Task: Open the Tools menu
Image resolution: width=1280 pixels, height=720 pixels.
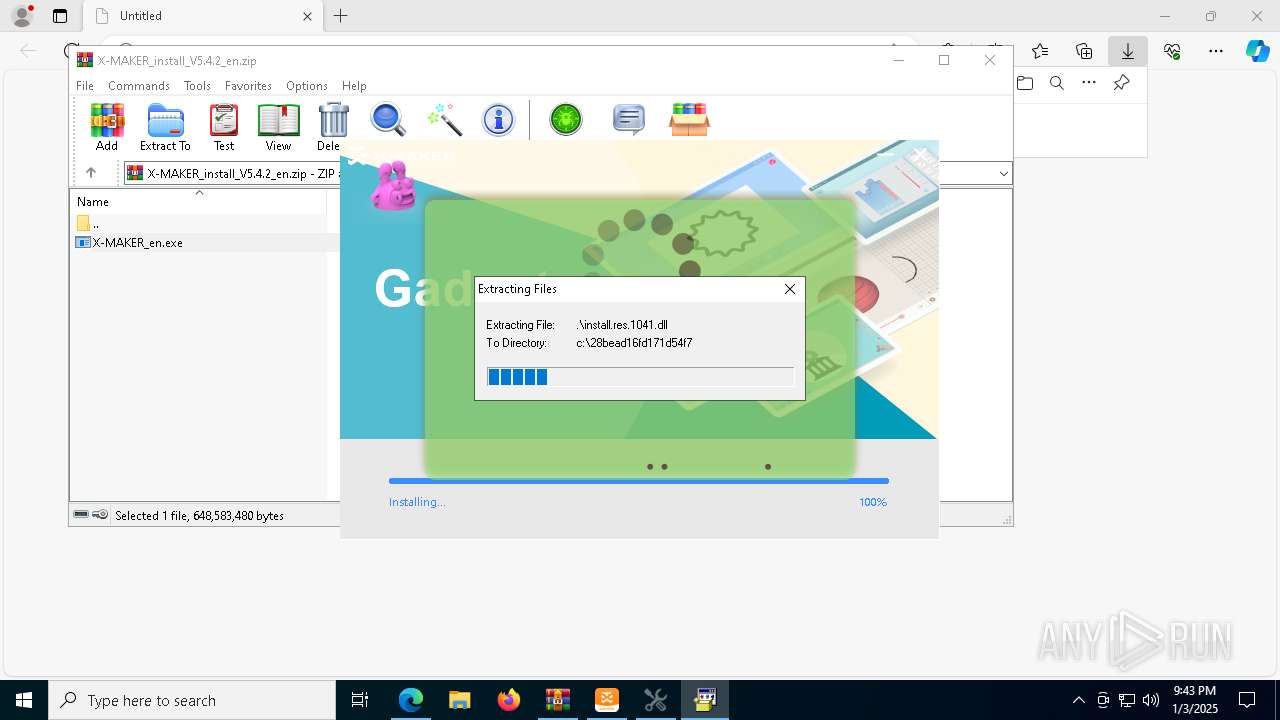Action: [197, 86]
